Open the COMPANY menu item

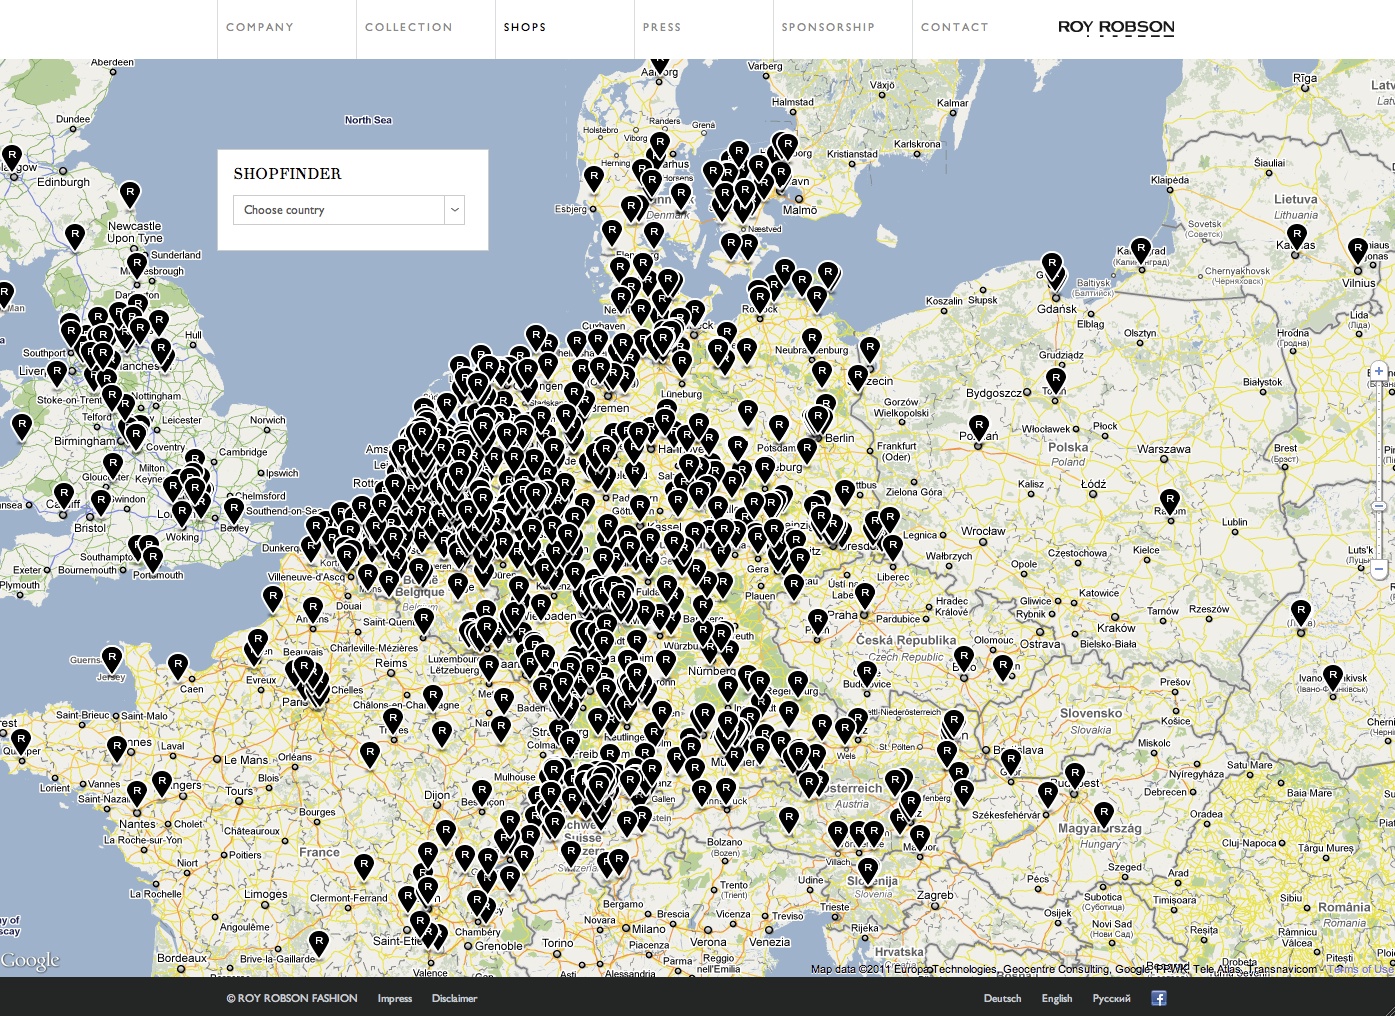pos(260,27)
